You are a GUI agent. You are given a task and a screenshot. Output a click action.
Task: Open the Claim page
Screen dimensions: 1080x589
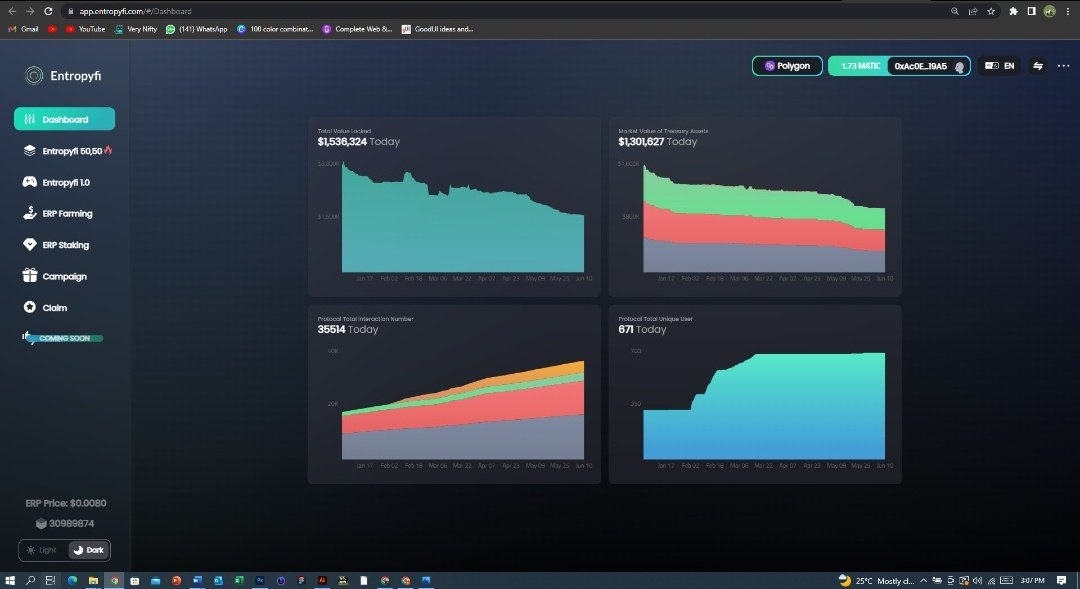pyautogui.click(x=45, y=308)
